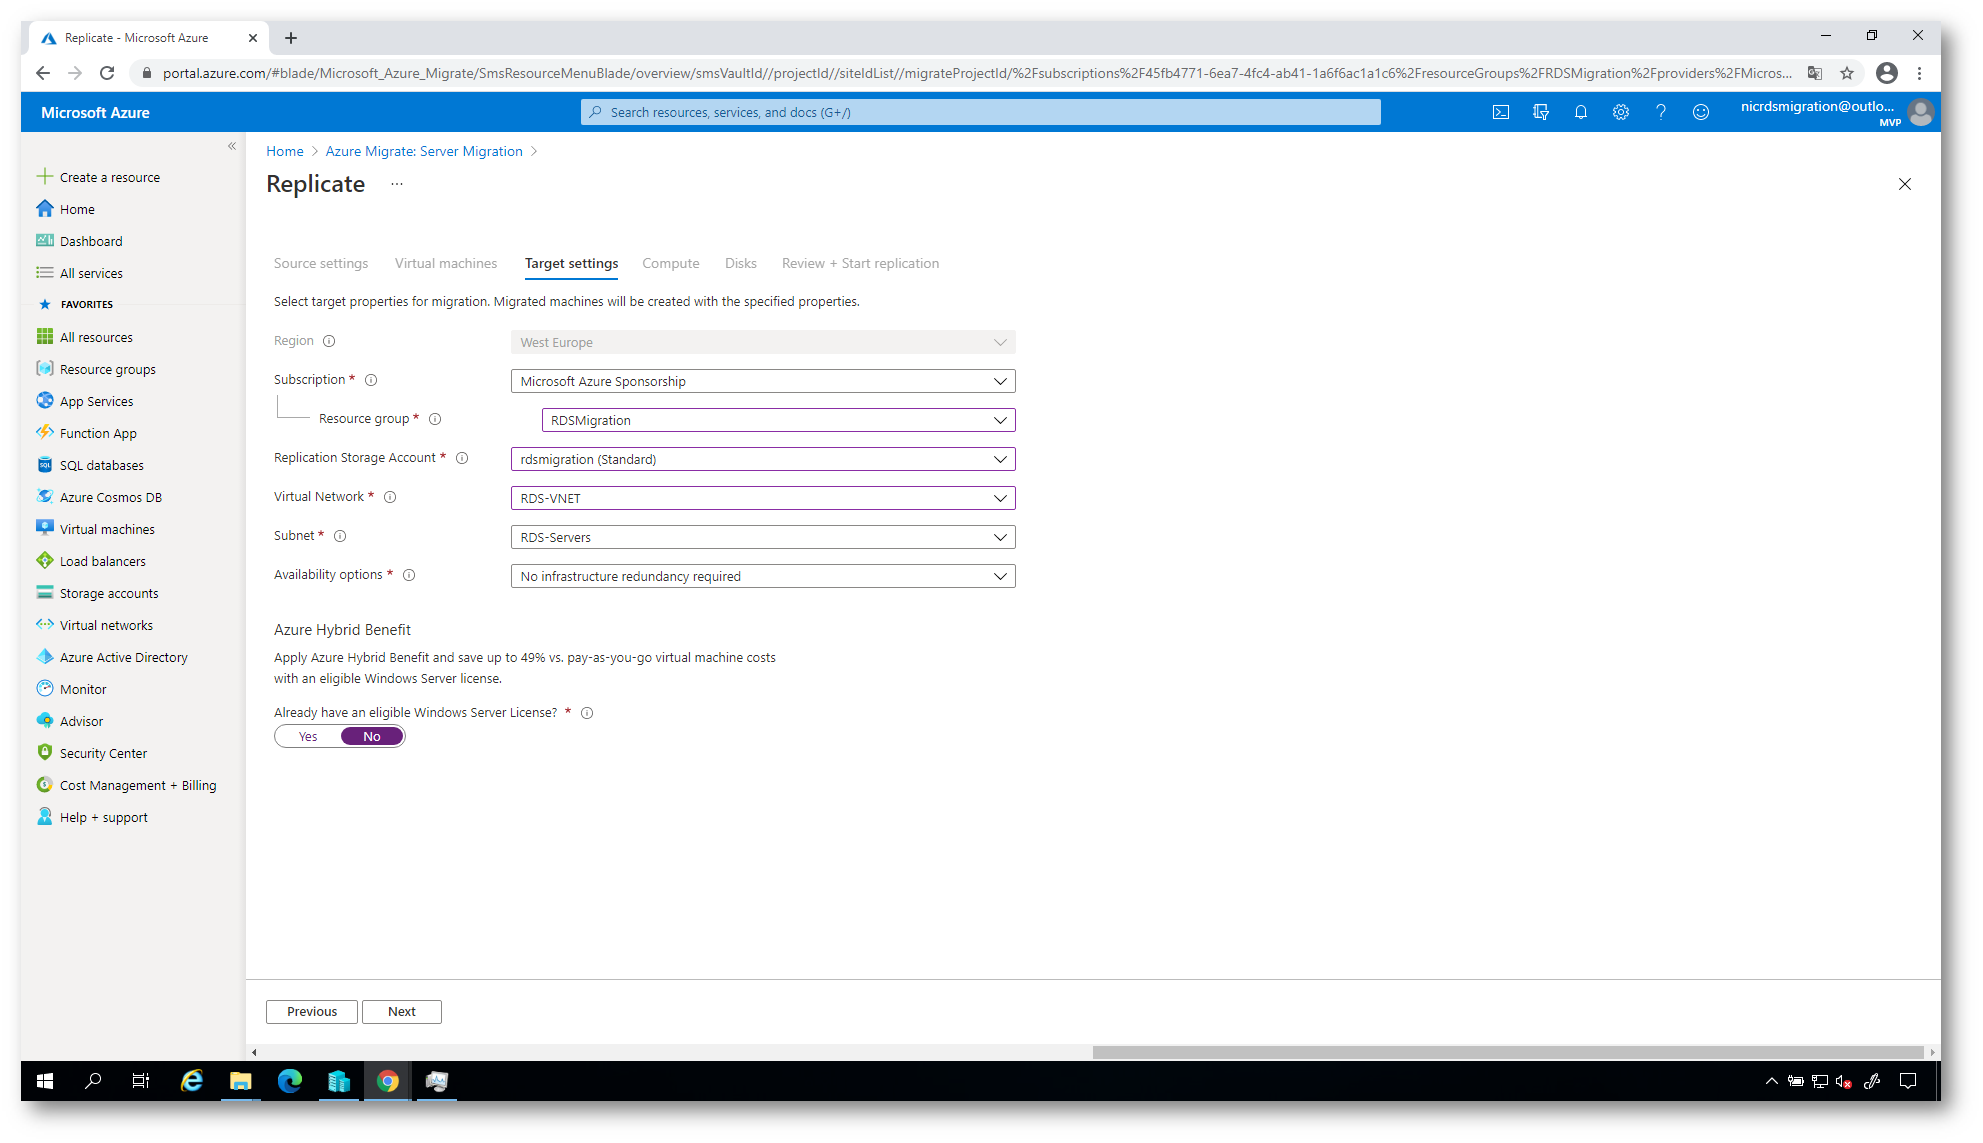Click the Previous button
Screen dimensions: 1983x1143
point(312,1012)
